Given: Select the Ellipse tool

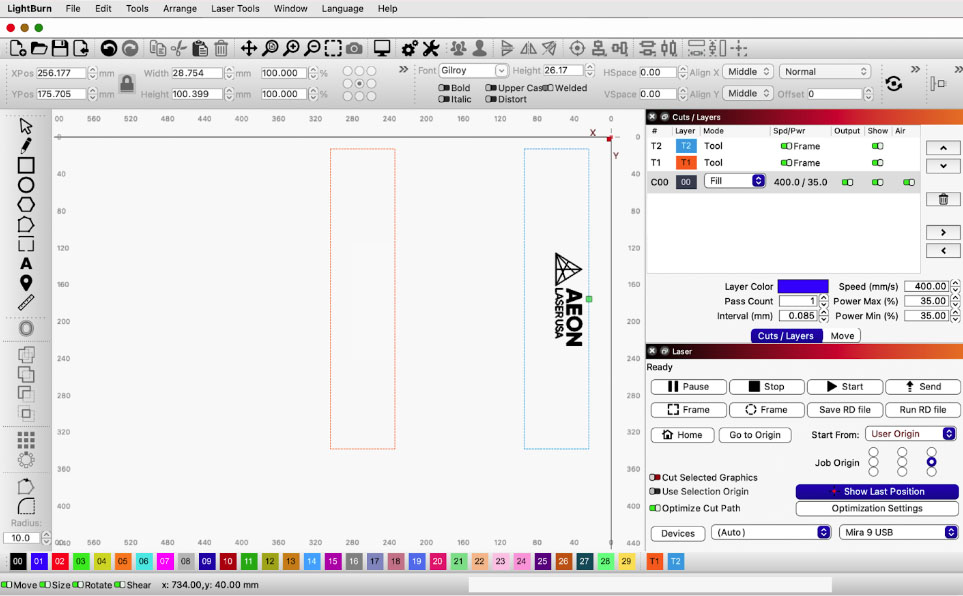Looking at the screenshot, I should point(26,185).
